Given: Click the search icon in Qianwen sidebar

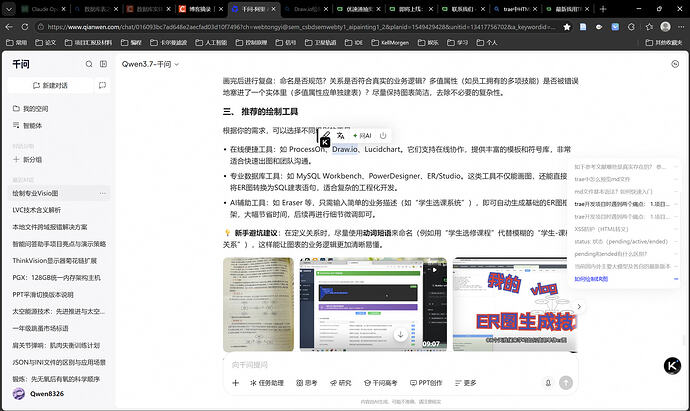Looking at the screenshot, I should click(x=89, y=64).
